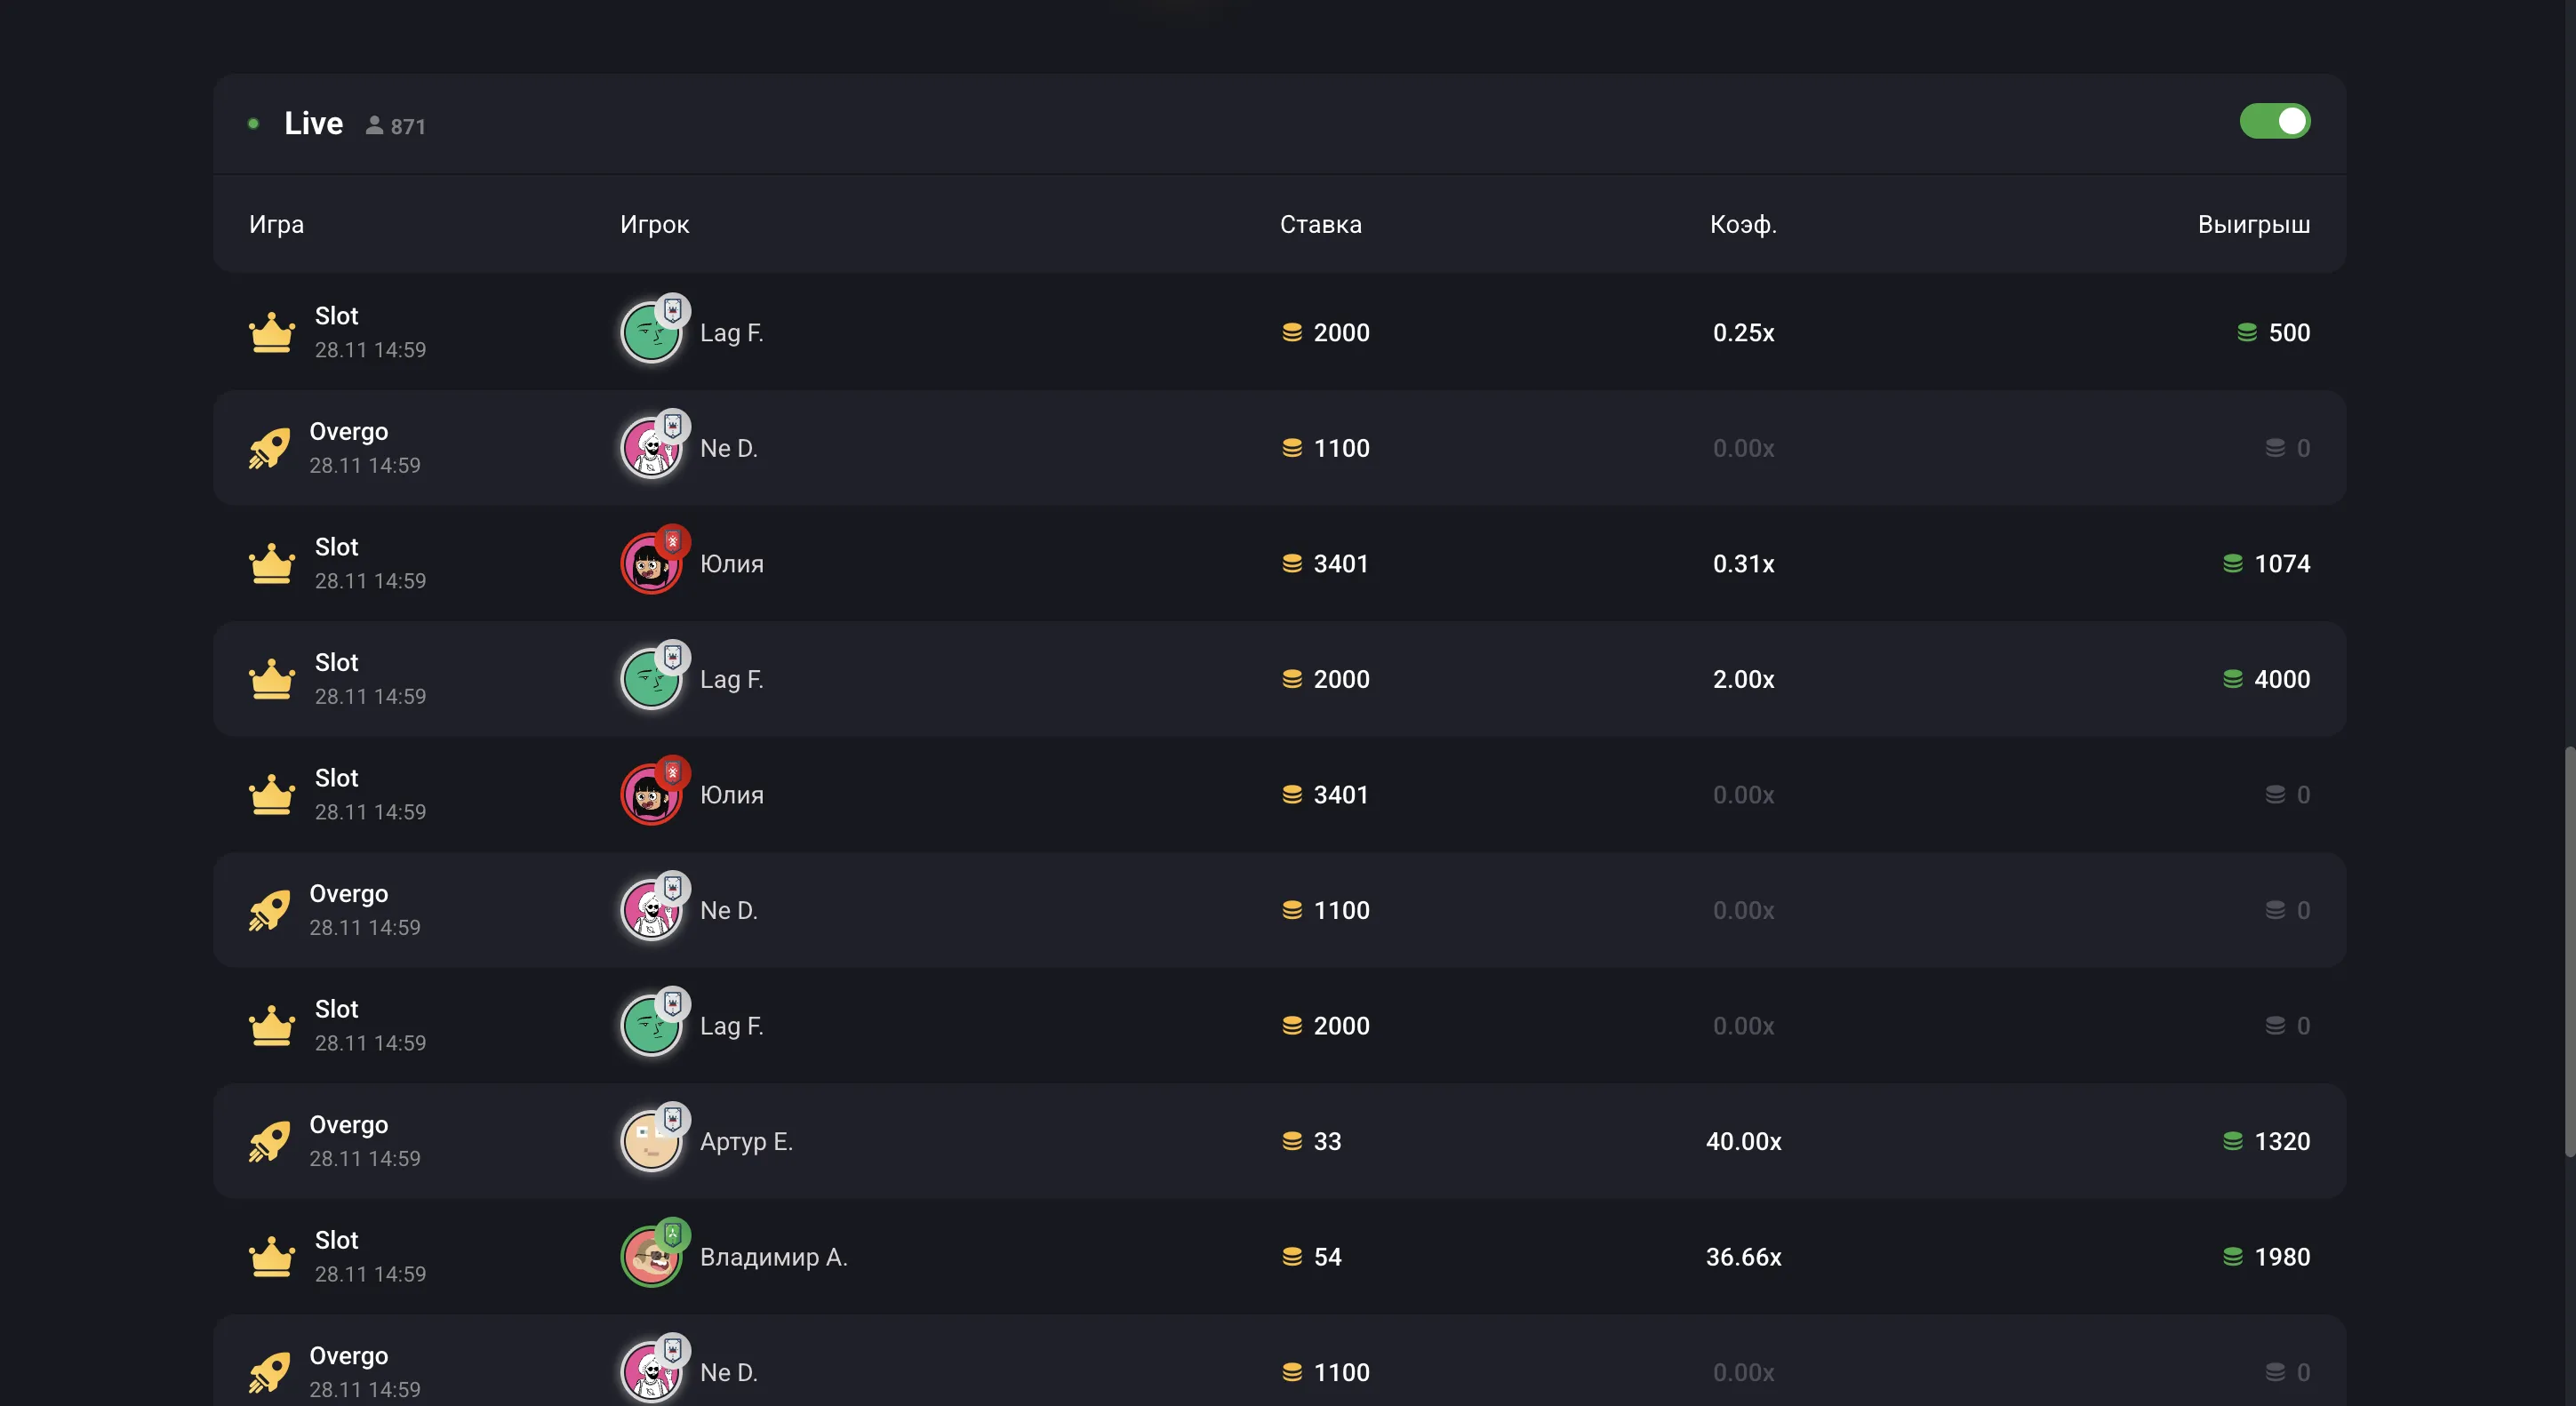Click the rocket icon in the first Overgo row
The image size is (2576, 1406).
click(269, 449)
